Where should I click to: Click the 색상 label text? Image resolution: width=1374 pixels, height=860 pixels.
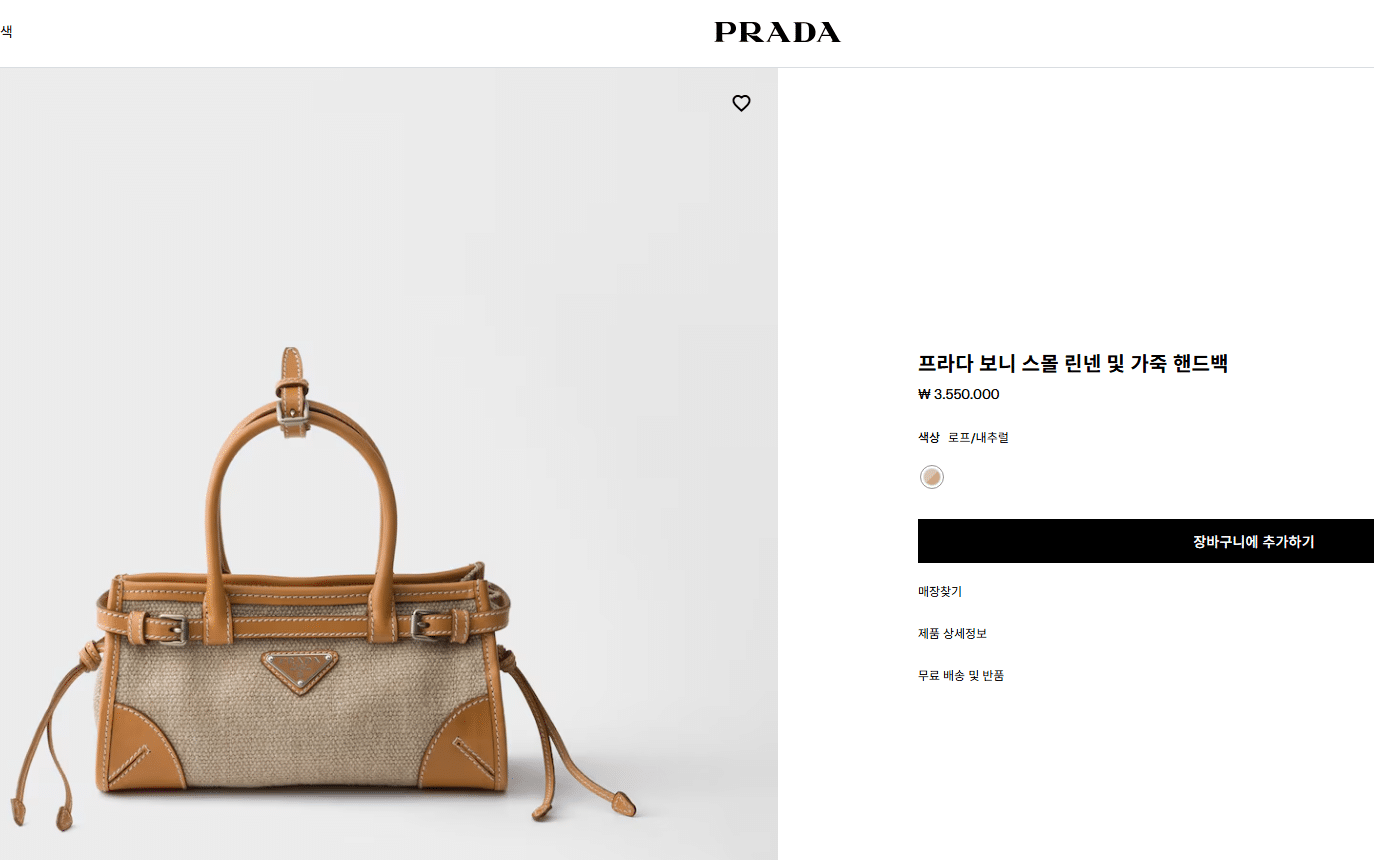point(929,437)
